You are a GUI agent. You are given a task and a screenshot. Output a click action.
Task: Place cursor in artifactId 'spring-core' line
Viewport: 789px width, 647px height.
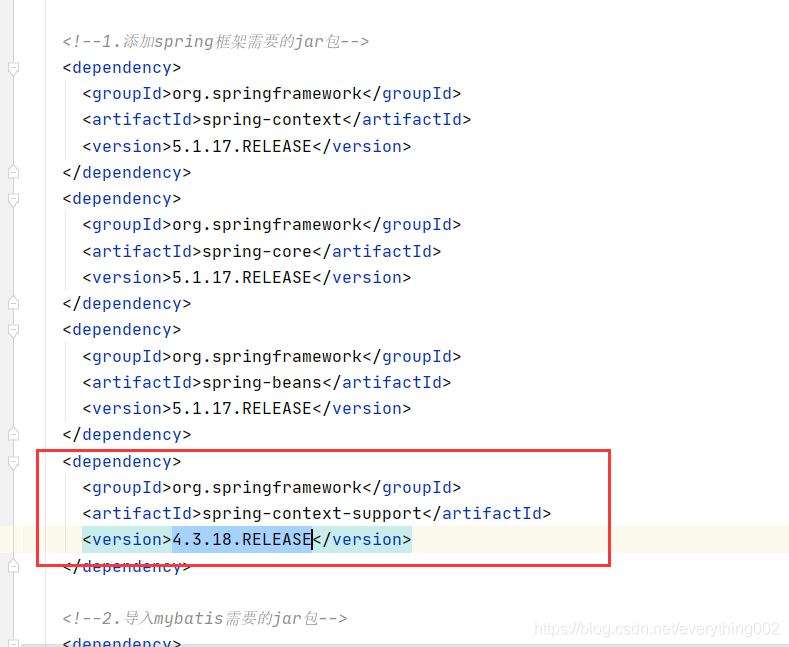(x=262, y=251)
